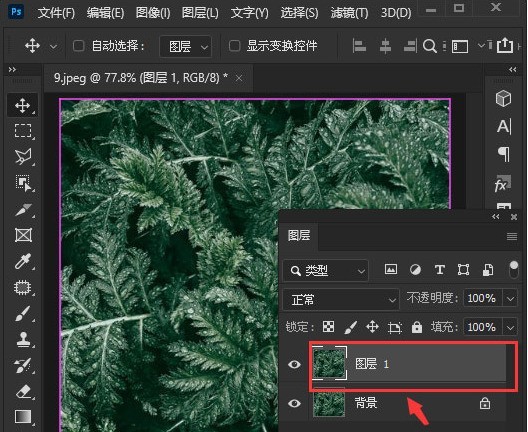The height and width of the screenshot is (432, 528).
Task: Open the 选择(S) menu
Action: tap(299, 13)
